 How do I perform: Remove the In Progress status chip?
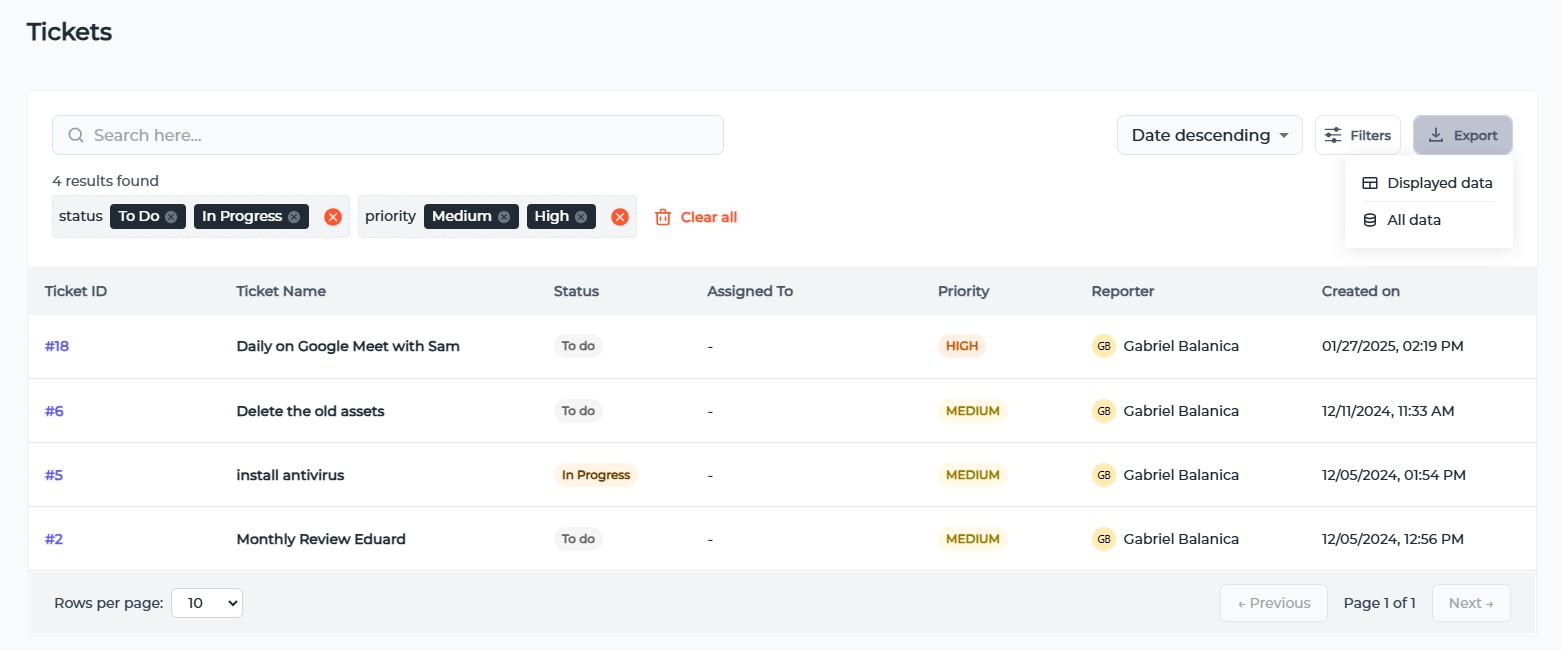pos(294,217)
